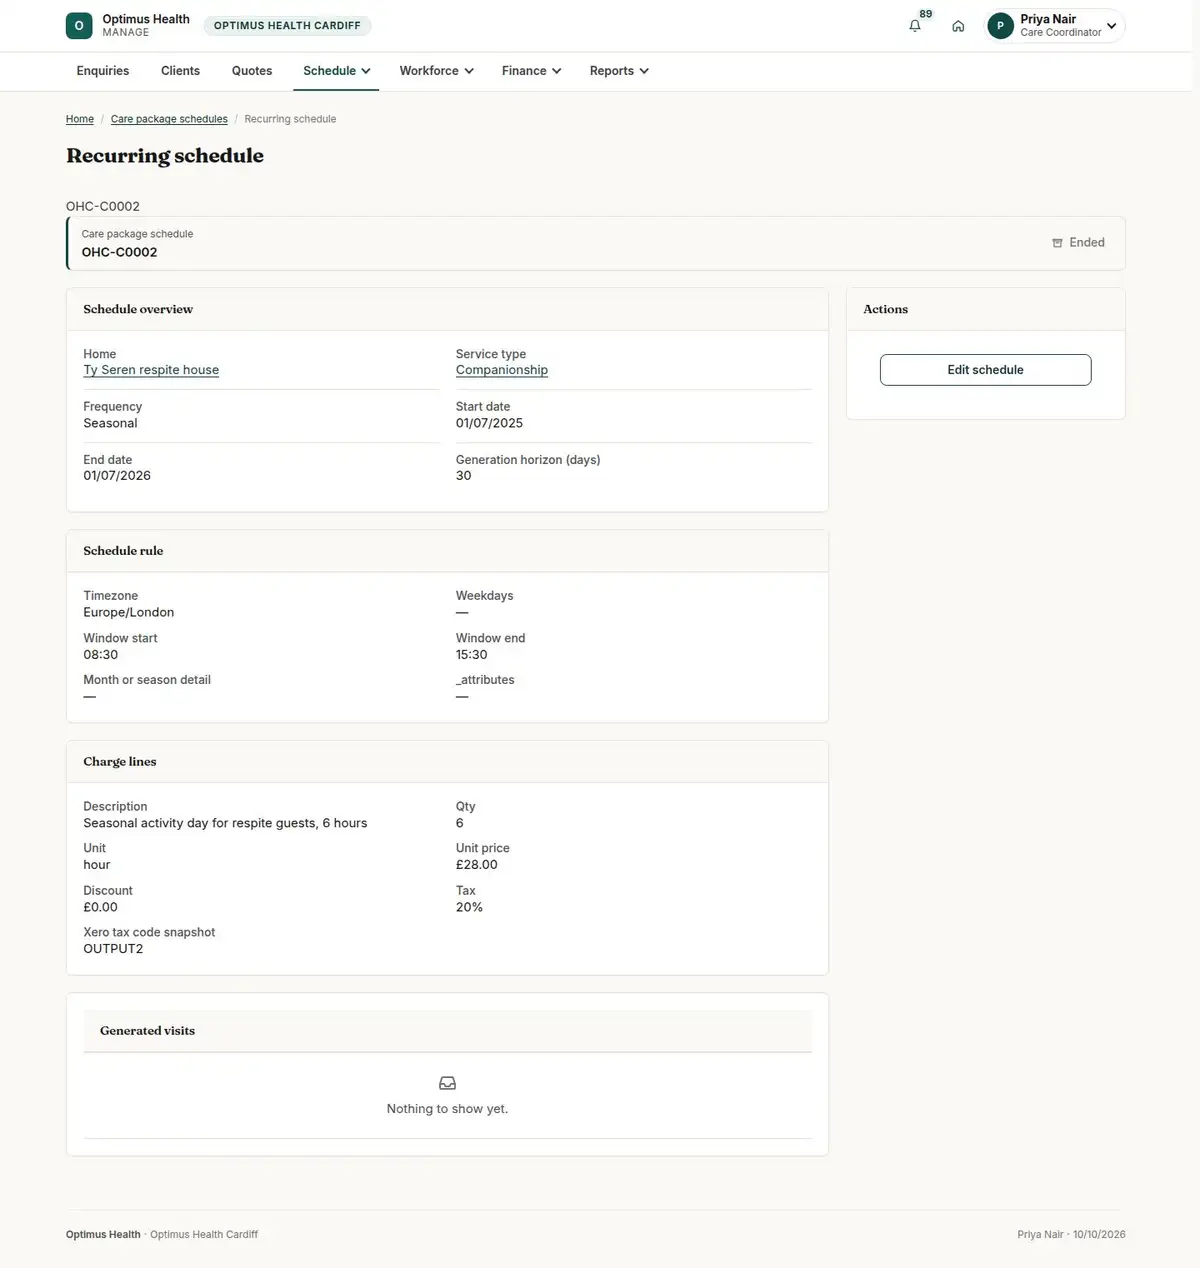Click the home icon in header

click(x=958, y=26)
